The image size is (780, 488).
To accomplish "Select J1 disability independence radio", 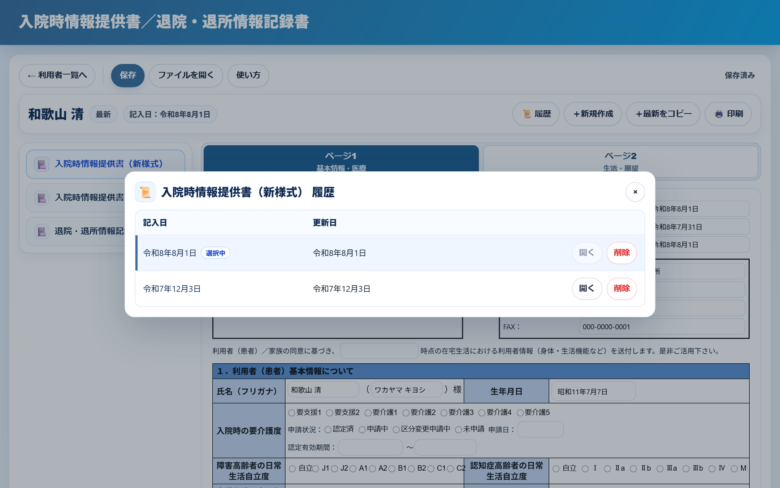I will click(x=315, y=469).
